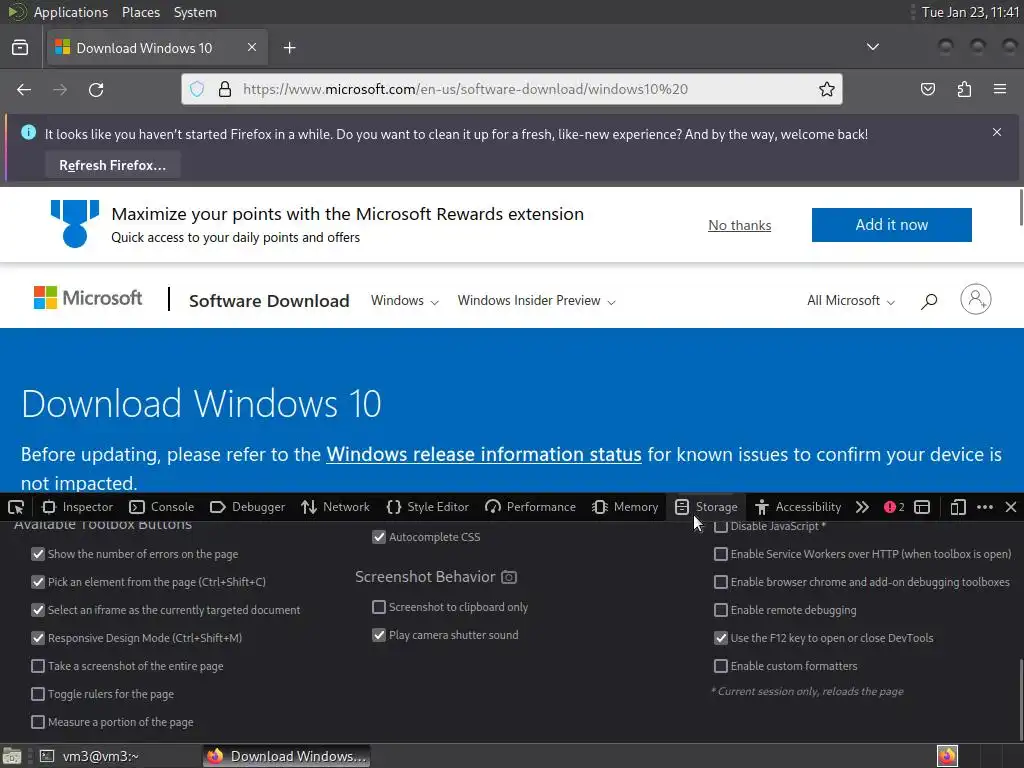The width and height of the screenshot is (1024, 768).
Task: Show more DevTools tabs chevron
Action: pos(862,507)
